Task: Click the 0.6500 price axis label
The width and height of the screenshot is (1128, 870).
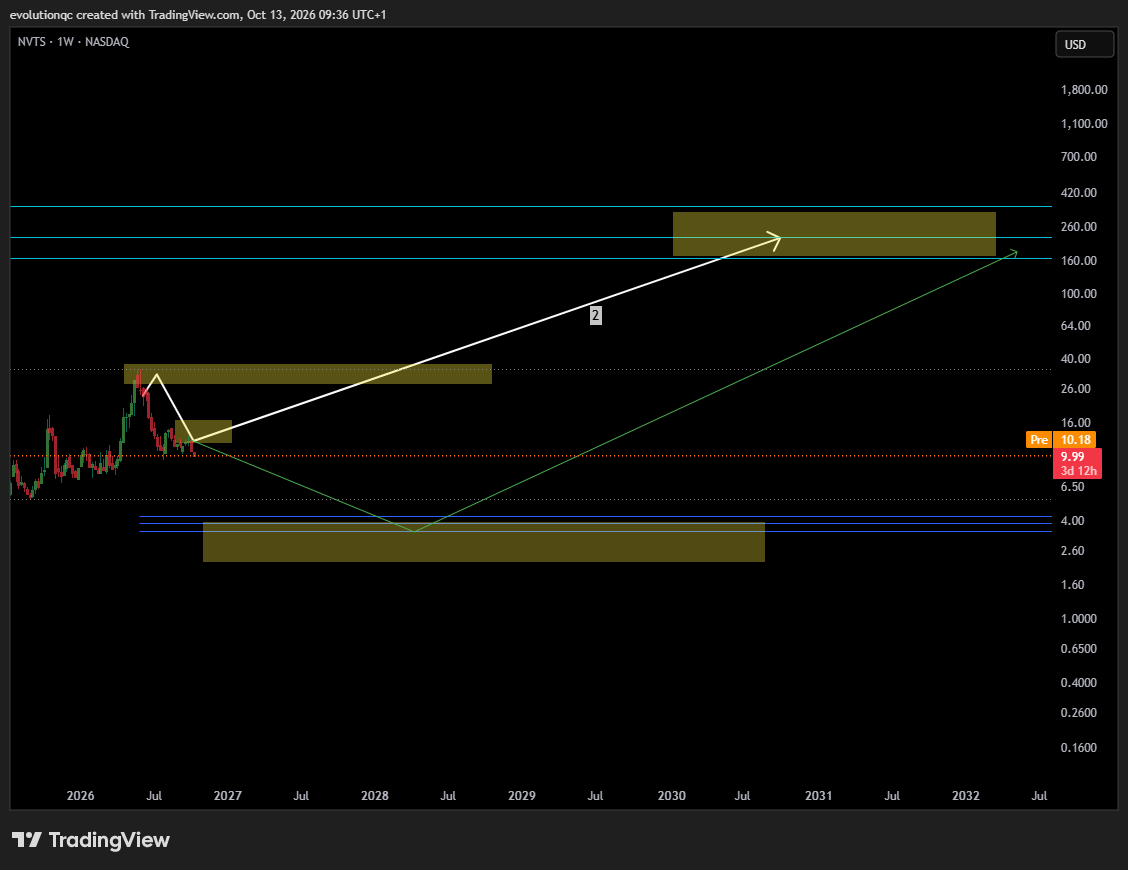Action: (x=1079, y=649)
